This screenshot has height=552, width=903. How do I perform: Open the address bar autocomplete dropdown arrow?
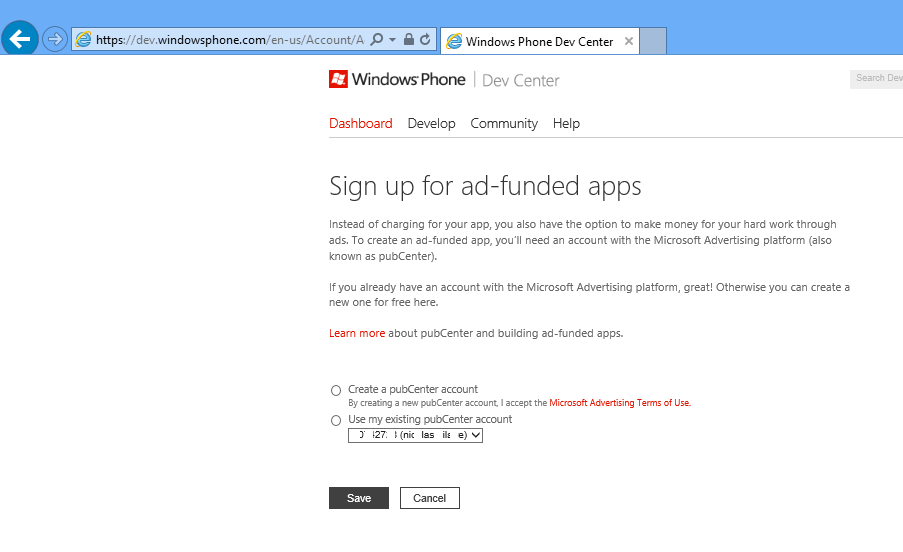coord(392,40)
